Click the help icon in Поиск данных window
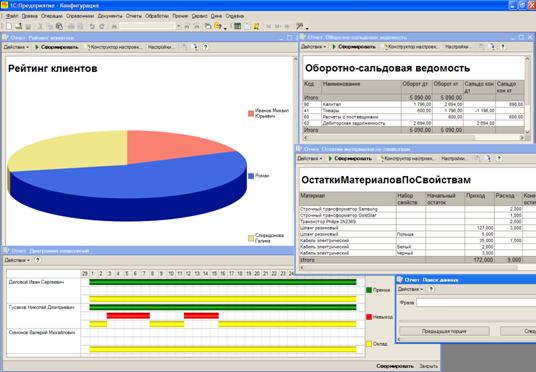The height and width of the screenshot is (372, 536). click(x=431, y=289)
